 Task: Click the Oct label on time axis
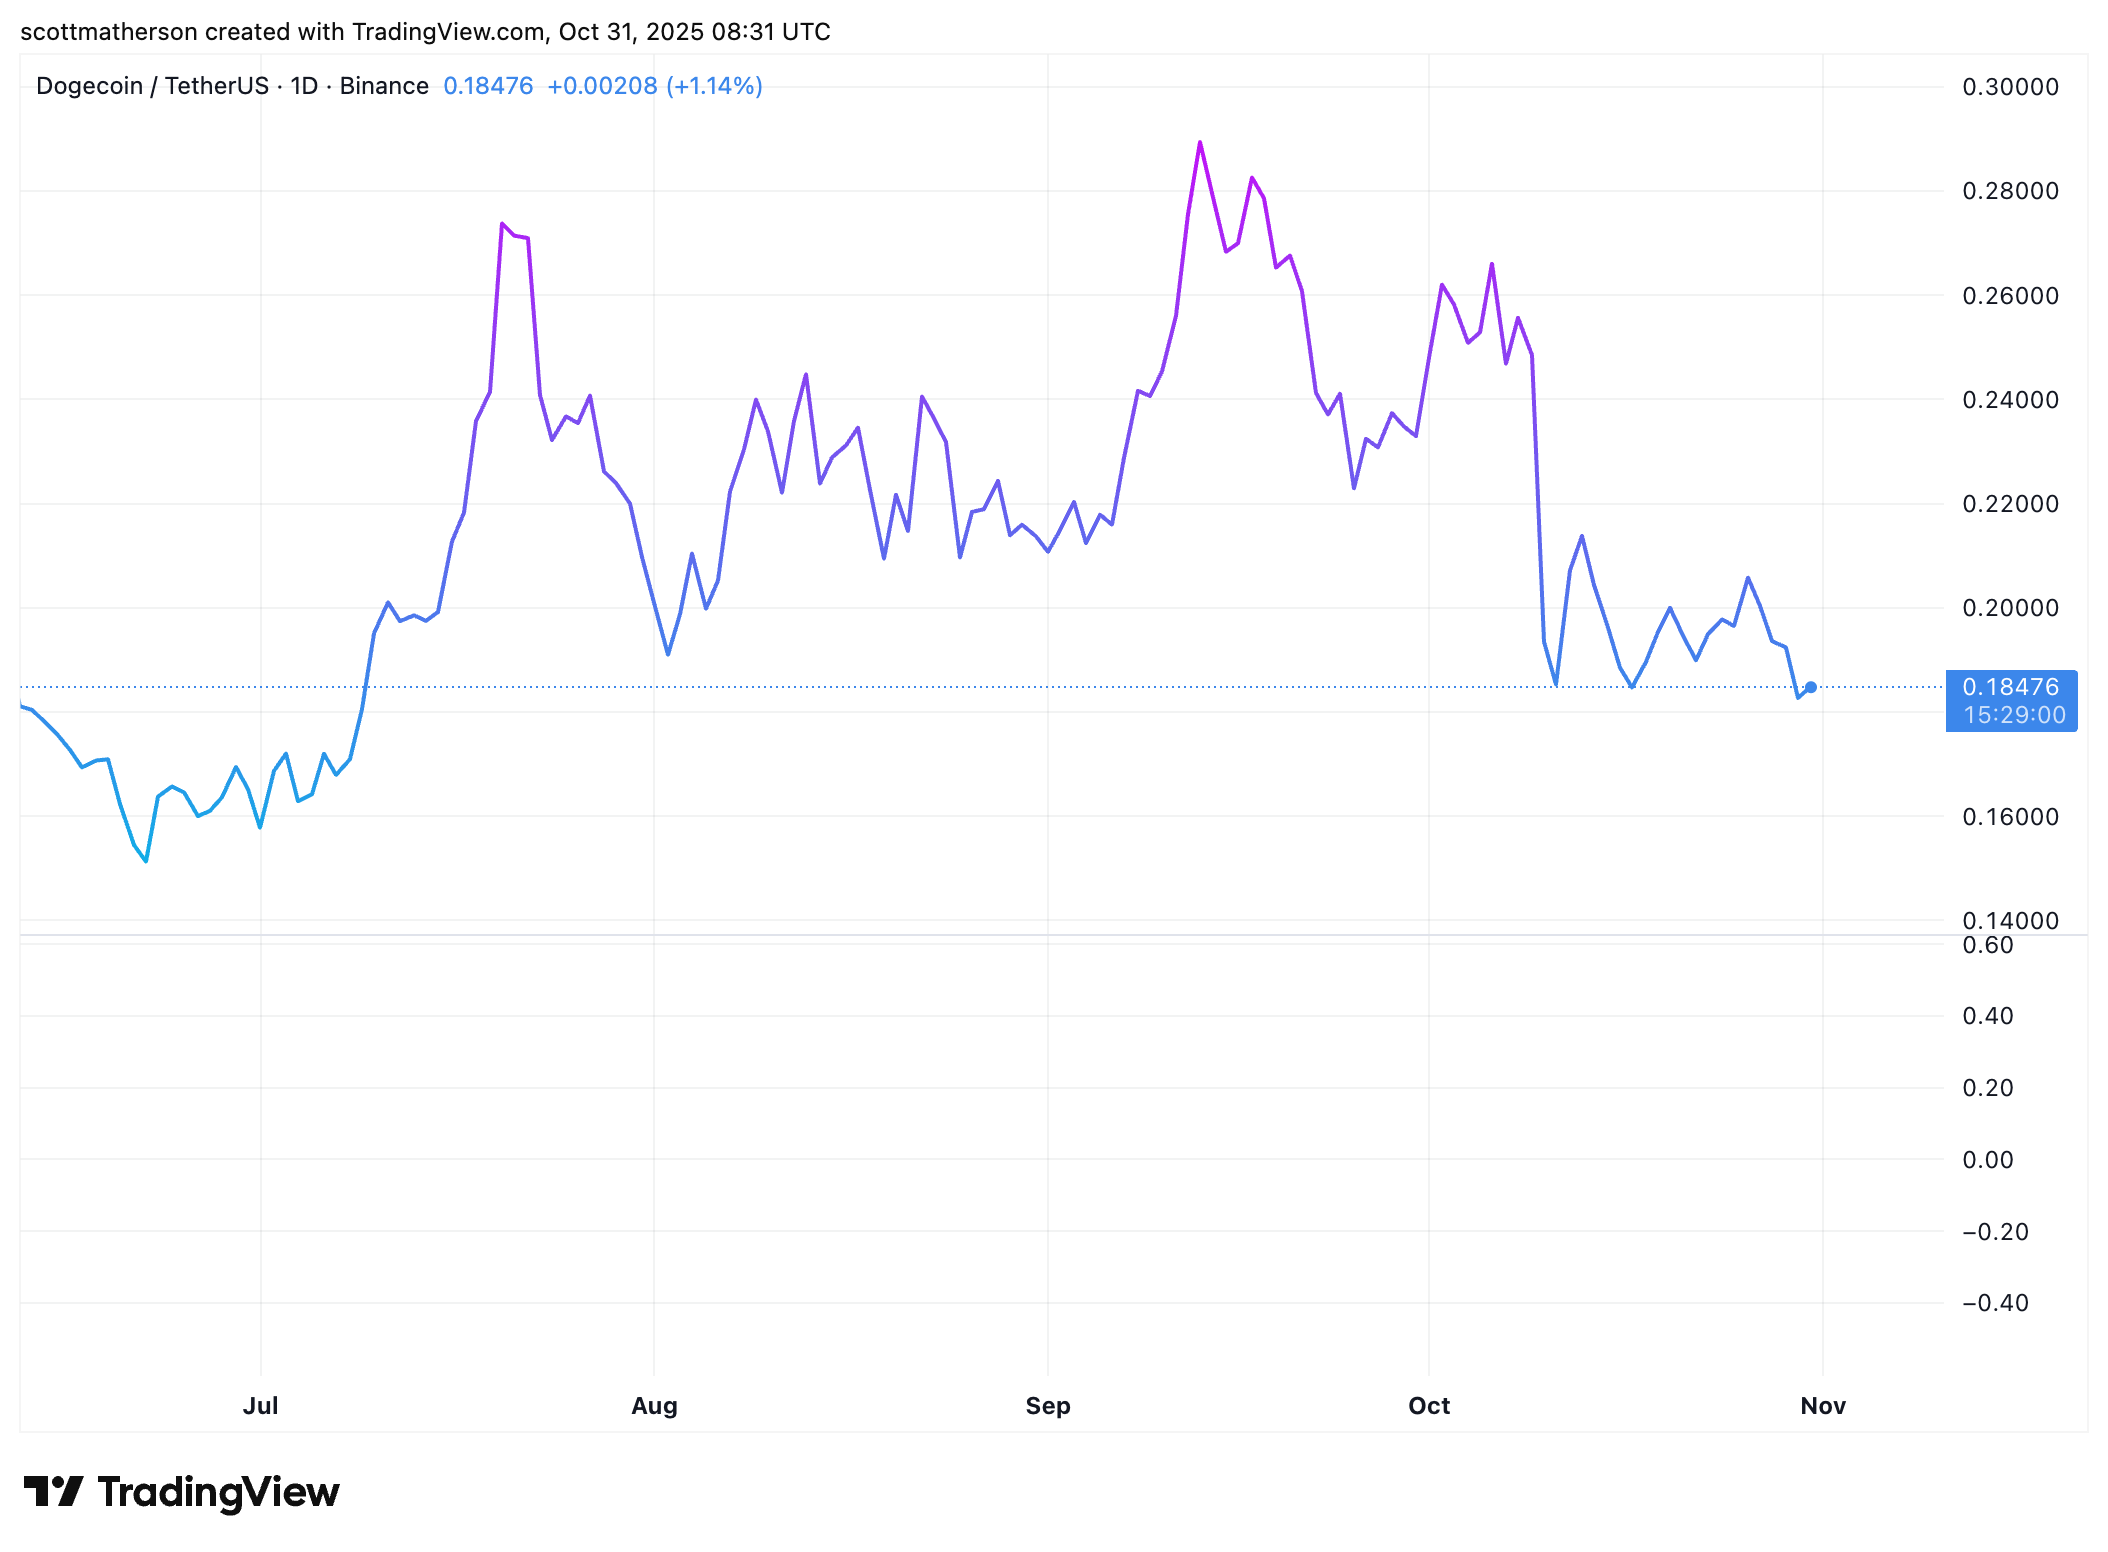pos(1428,1405)
